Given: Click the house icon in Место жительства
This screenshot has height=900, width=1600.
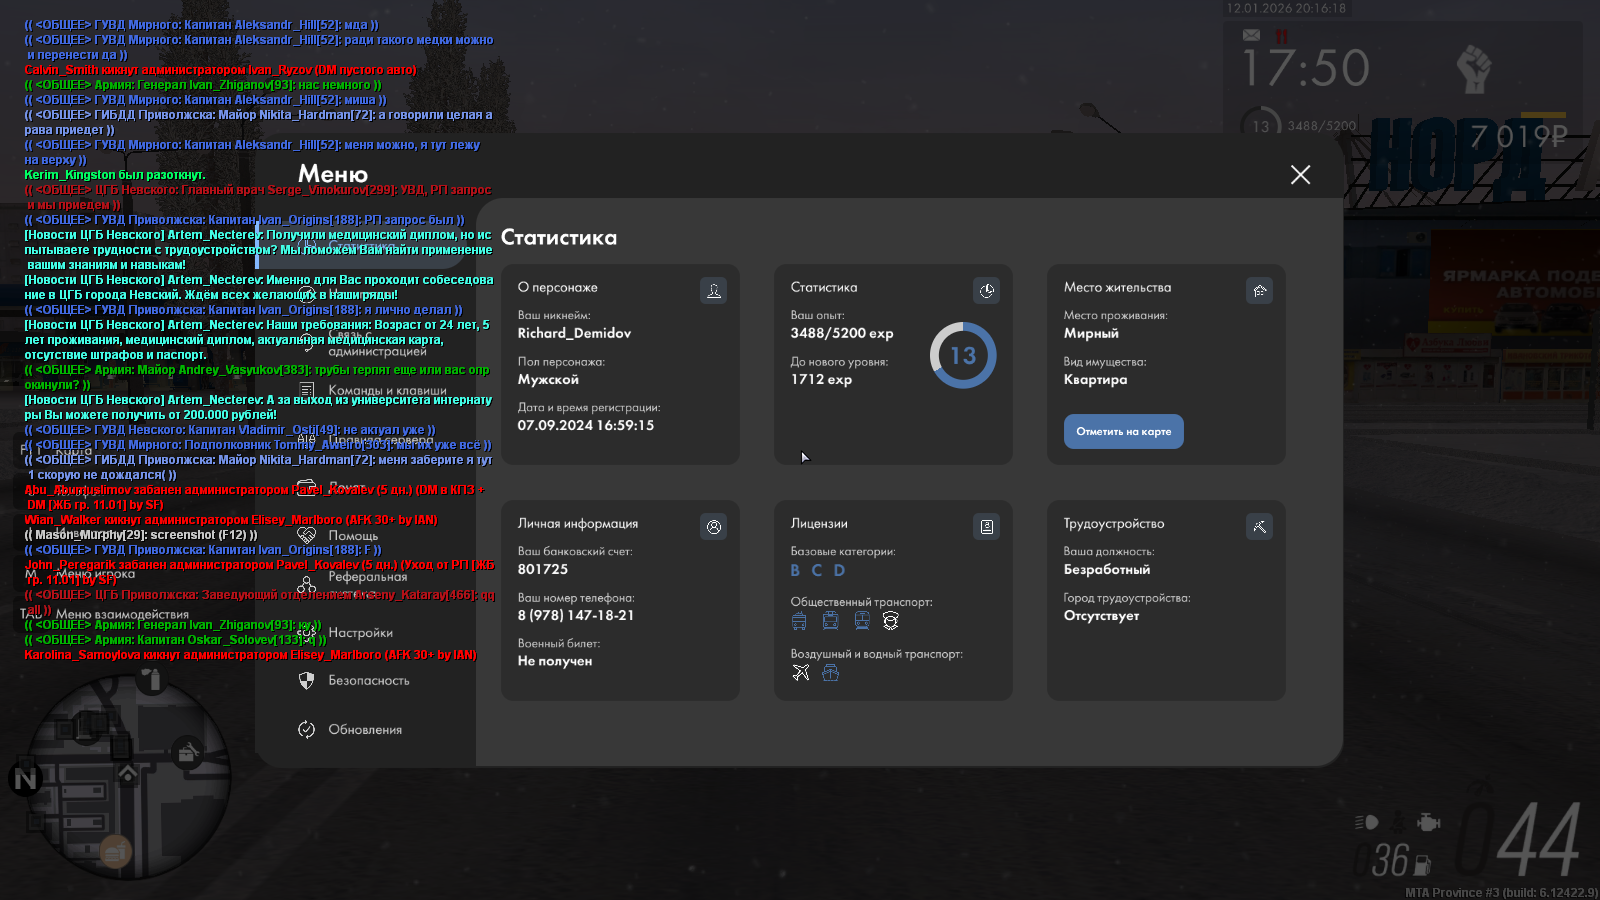Looking at the screenshot, I should click(x=1259, y=291).
